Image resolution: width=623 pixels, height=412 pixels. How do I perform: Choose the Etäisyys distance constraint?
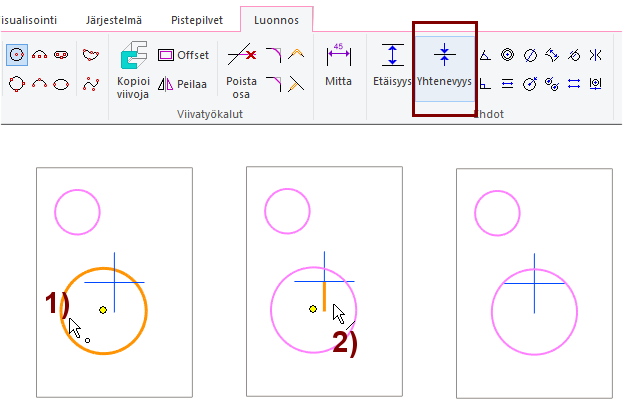click(x=392, y=65)
